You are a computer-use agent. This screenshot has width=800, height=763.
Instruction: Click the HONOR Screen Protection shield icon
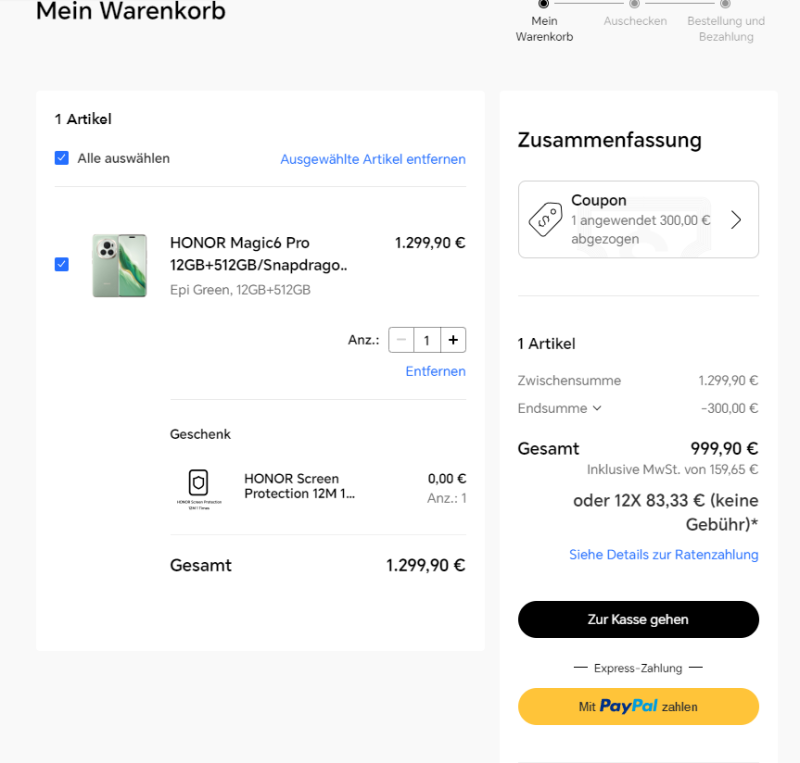(198, 482)
